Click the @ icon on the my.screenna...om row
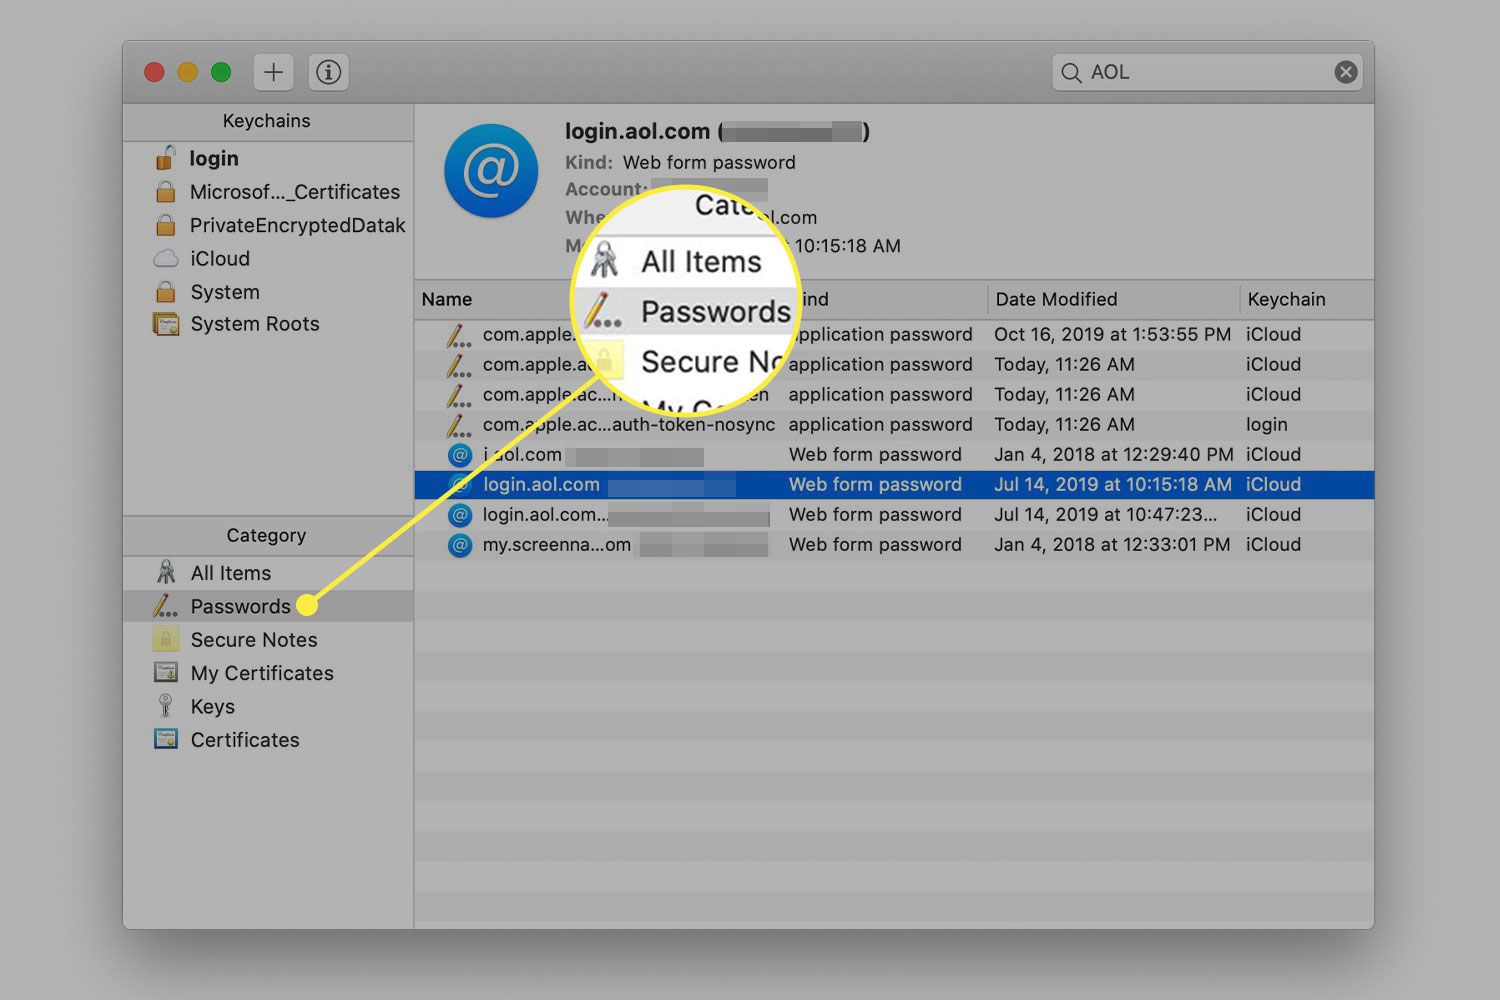Viewport: 1500px width, 1000px height. coord(460,545)
